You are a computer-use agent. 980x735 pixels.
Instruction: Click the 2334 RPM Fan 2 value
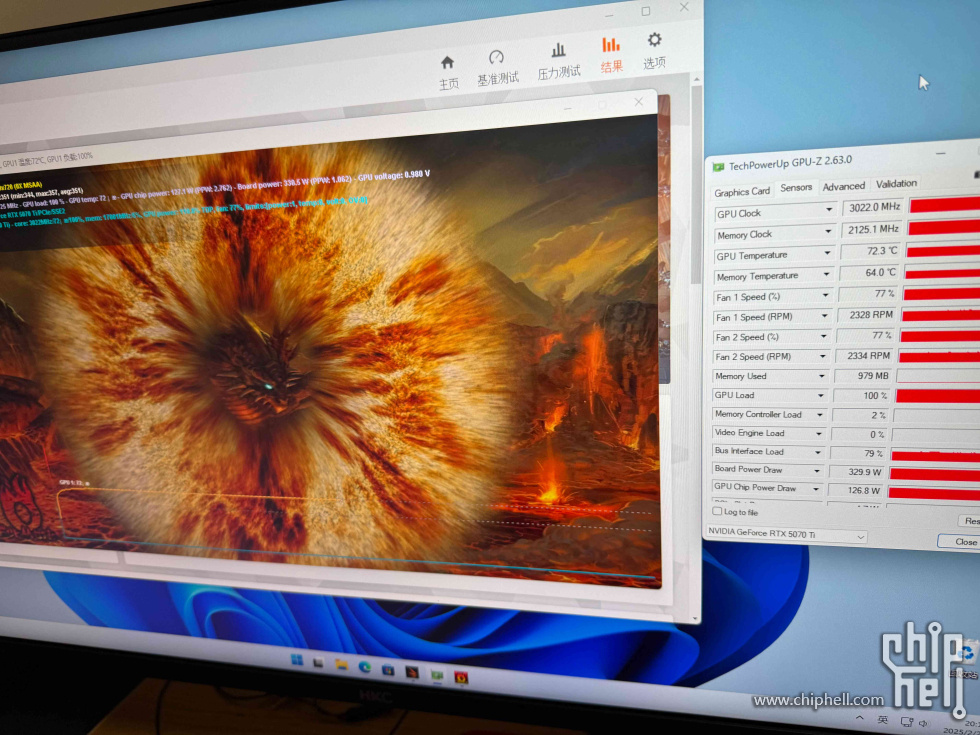[864, 356]
